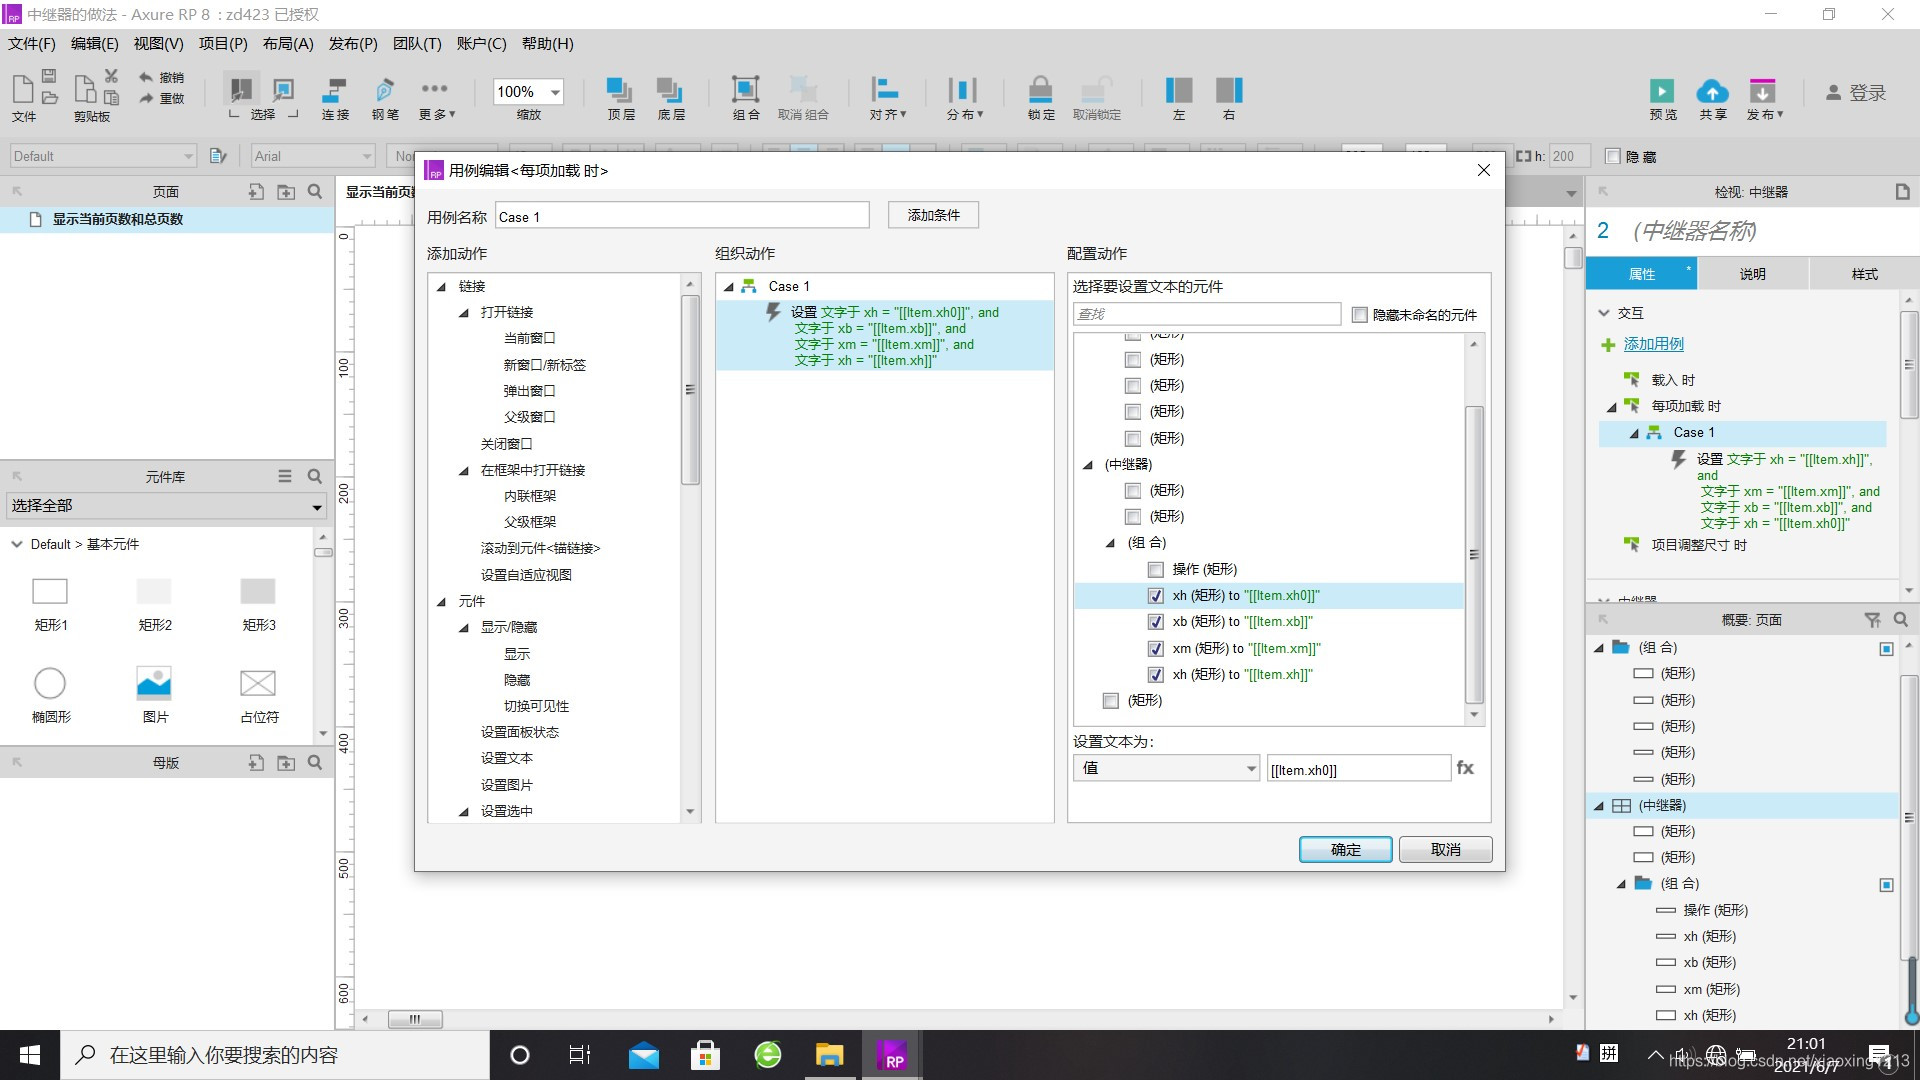Image resolution: width=1920 pixels, height=1080 pixels.
Task: Select the 钢笔 (Pen) tool
Action: (385, 91)
